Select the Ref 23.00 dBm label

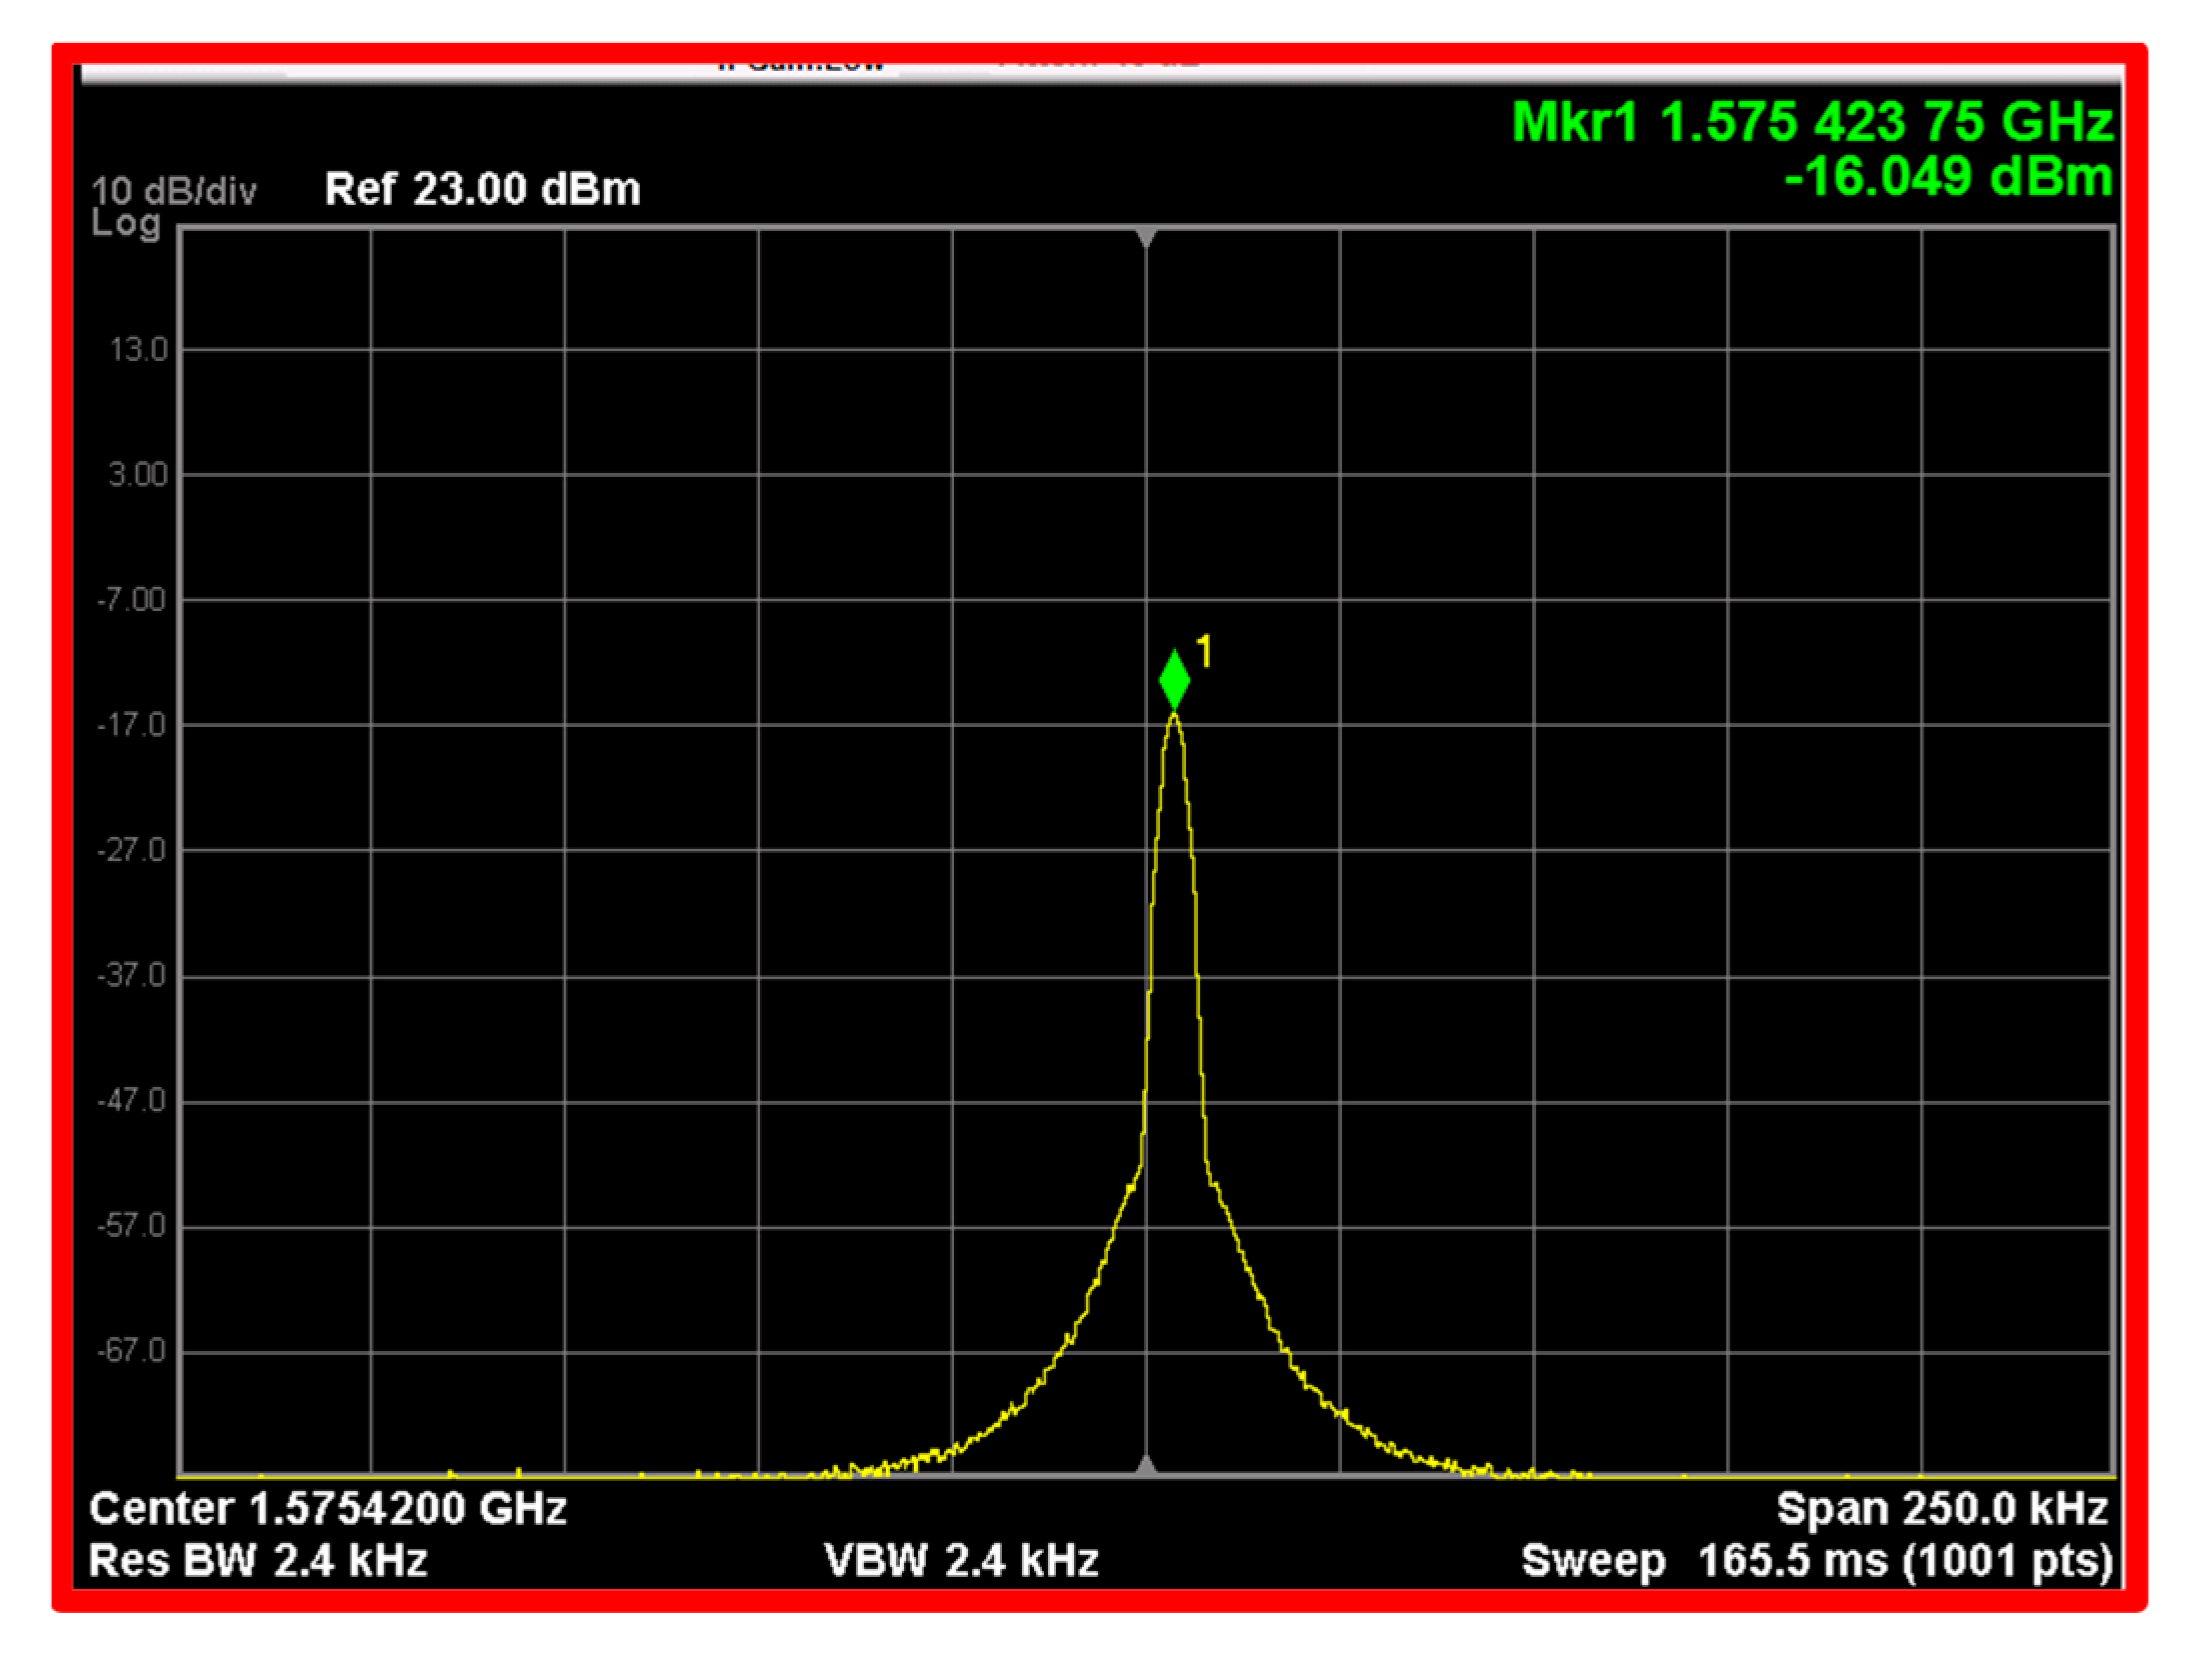point(482,189)
